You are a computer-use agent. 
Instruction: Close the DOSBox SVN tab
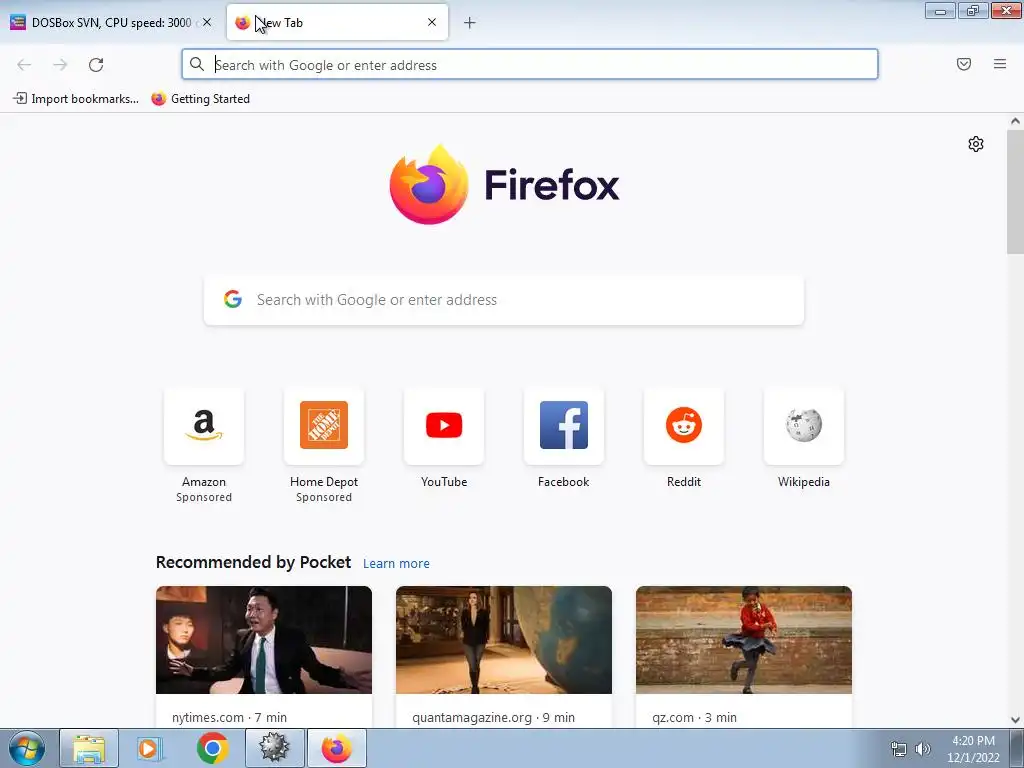207,22
